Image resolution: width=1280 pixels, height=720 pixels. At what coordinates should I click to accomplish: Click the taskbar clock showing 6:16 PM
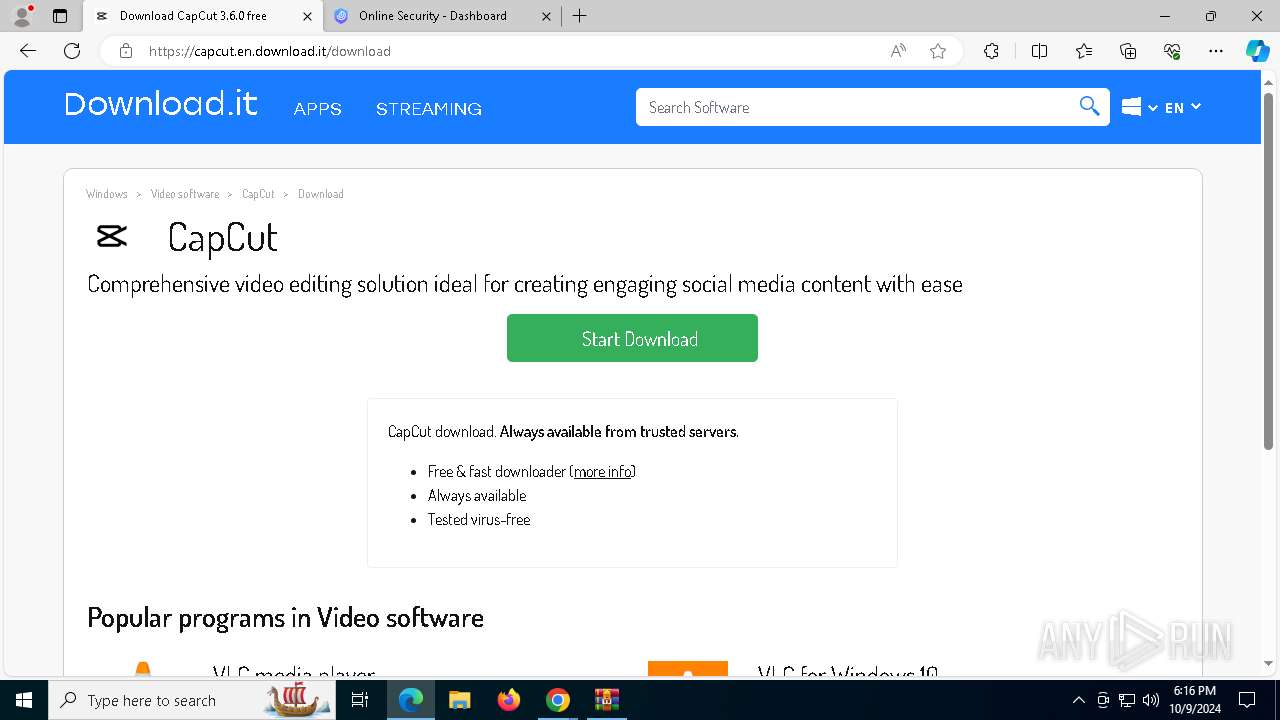(1195, 700)
